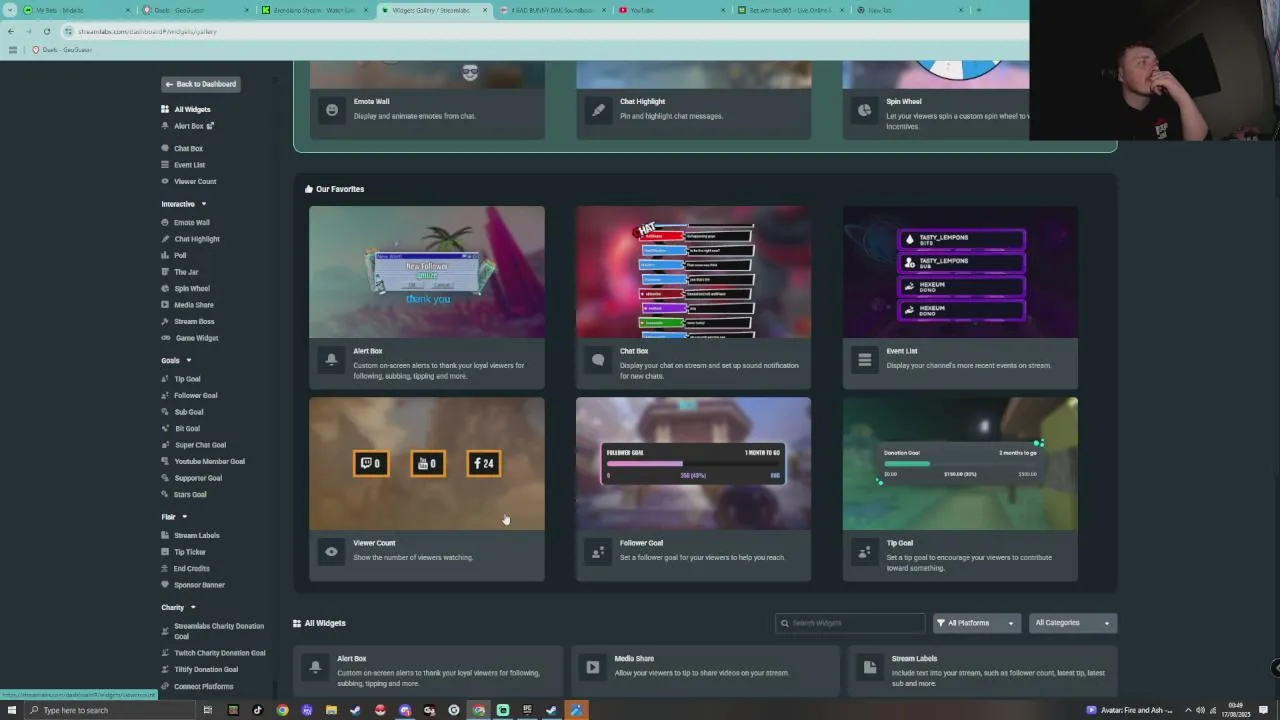The image size is (1280, 720).
Task: Open the All Platforms dropdown
Action: pos(976,623)
